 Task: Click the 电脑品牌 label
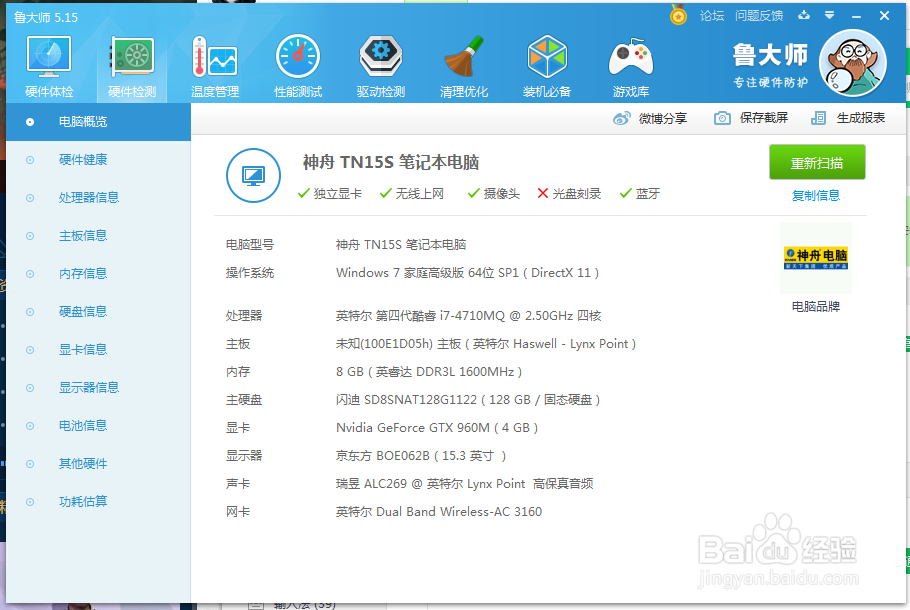click(x=816, y=306)
